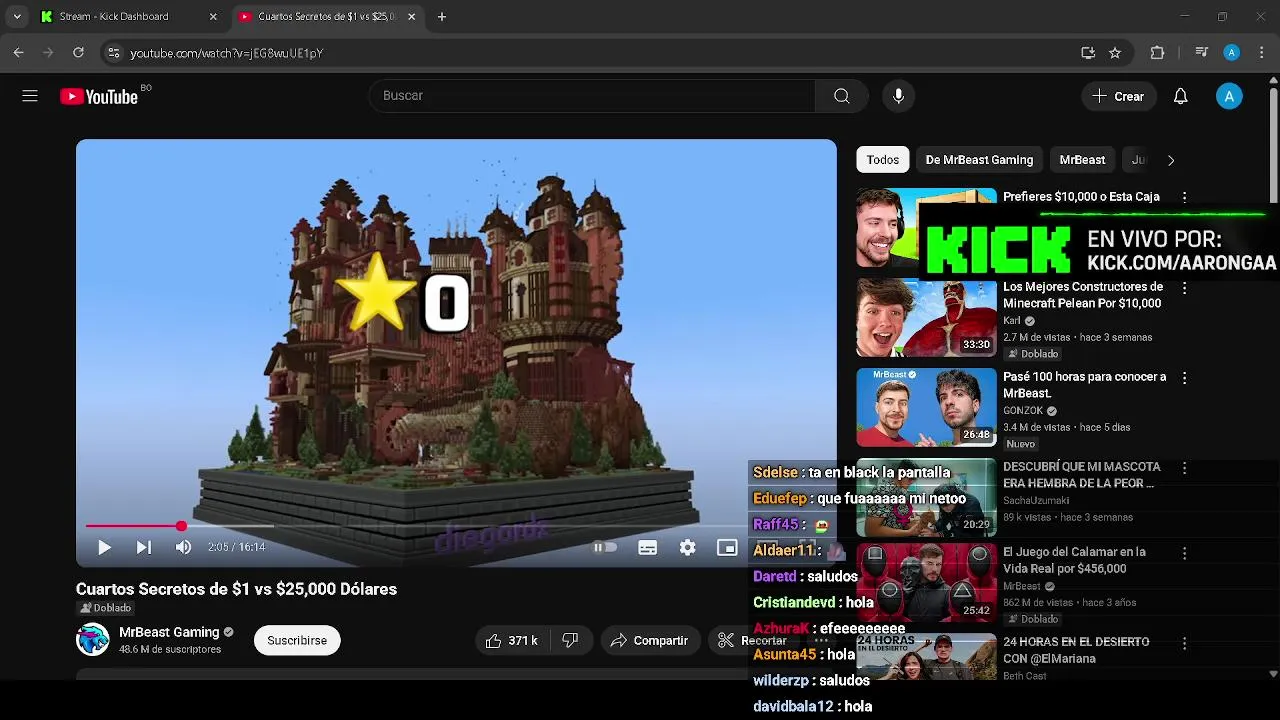
Task: Click the GONZOK channel name
Action: (x=1023, y=411)
